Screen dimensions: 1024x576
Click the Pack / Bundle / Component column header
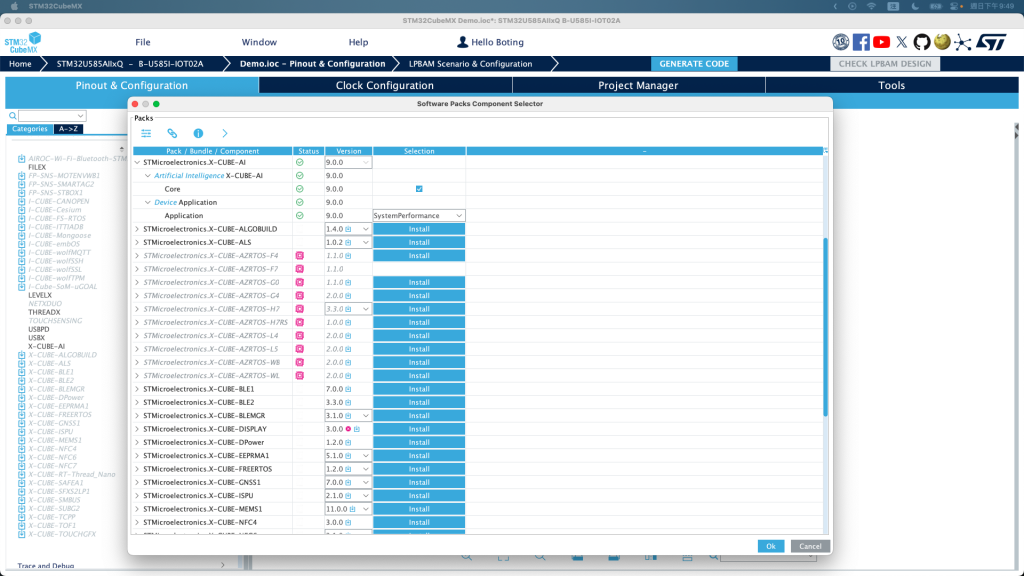click(x=212, y=151)
